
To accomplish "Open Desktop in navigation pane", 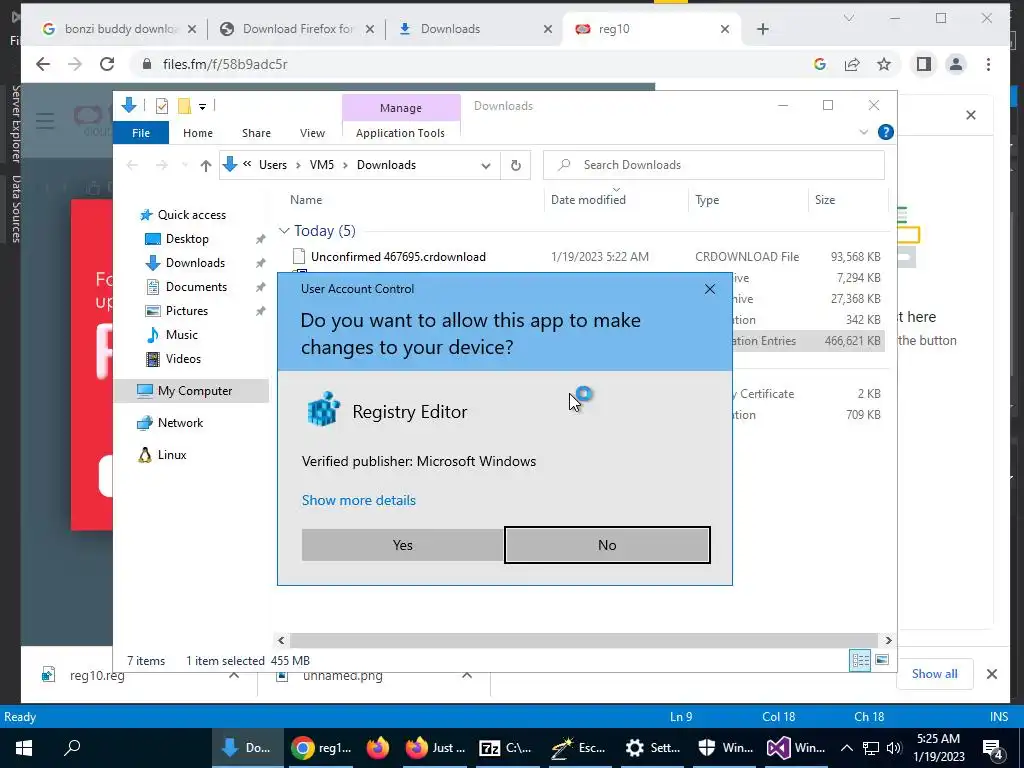I will [187, 239].
